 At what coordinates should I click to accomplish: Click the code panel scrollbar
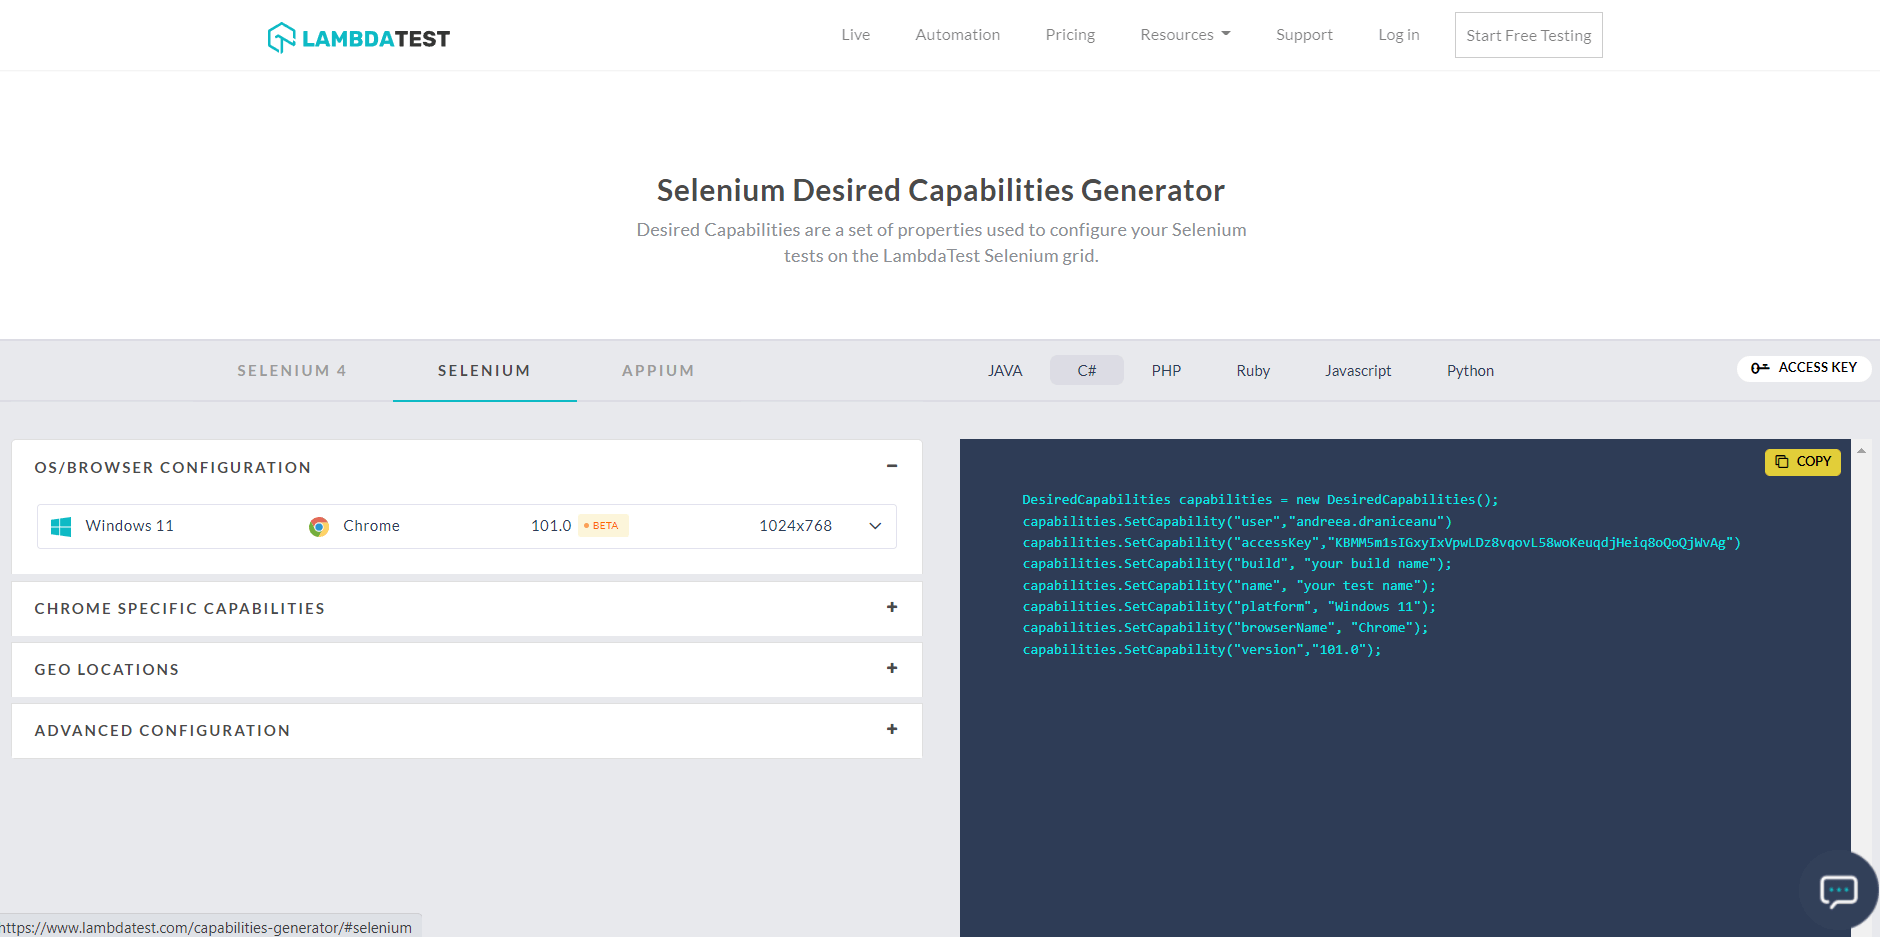click(x=1861, y=500)
